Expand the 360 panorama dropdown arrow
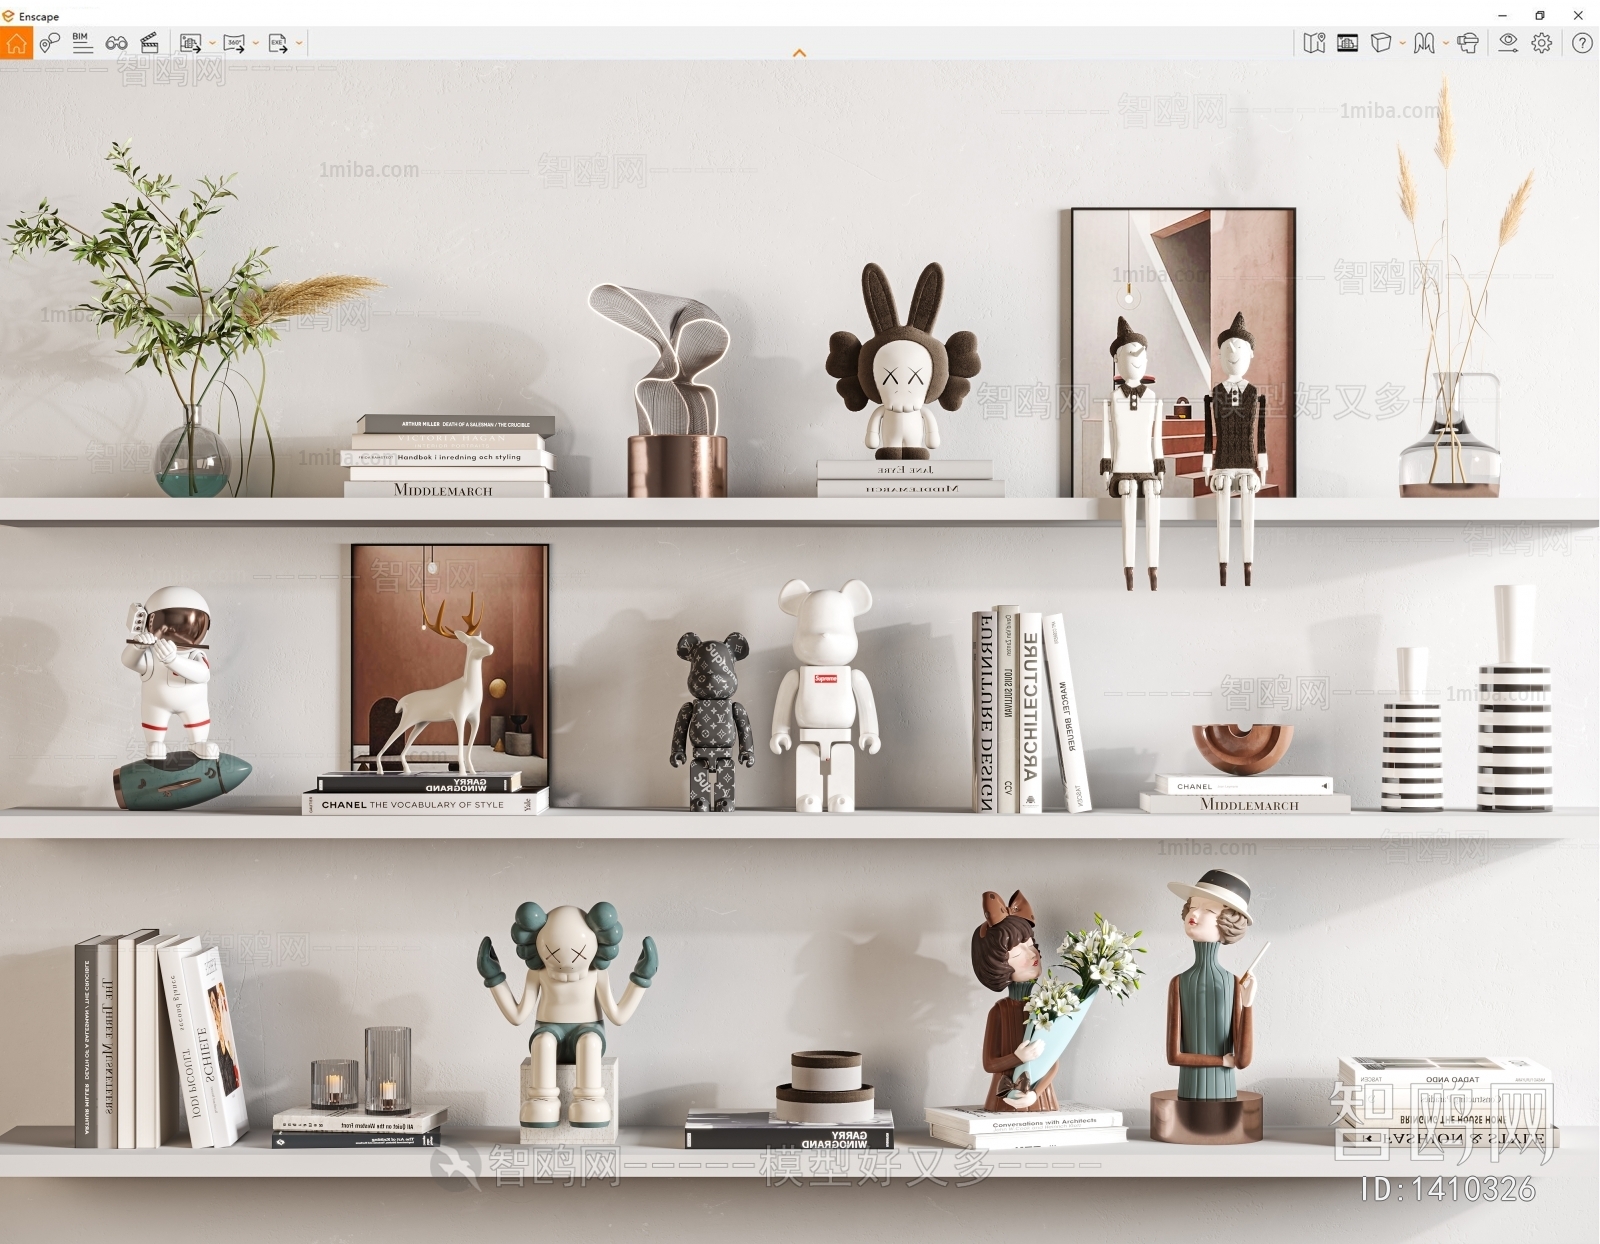 [256, 43]
